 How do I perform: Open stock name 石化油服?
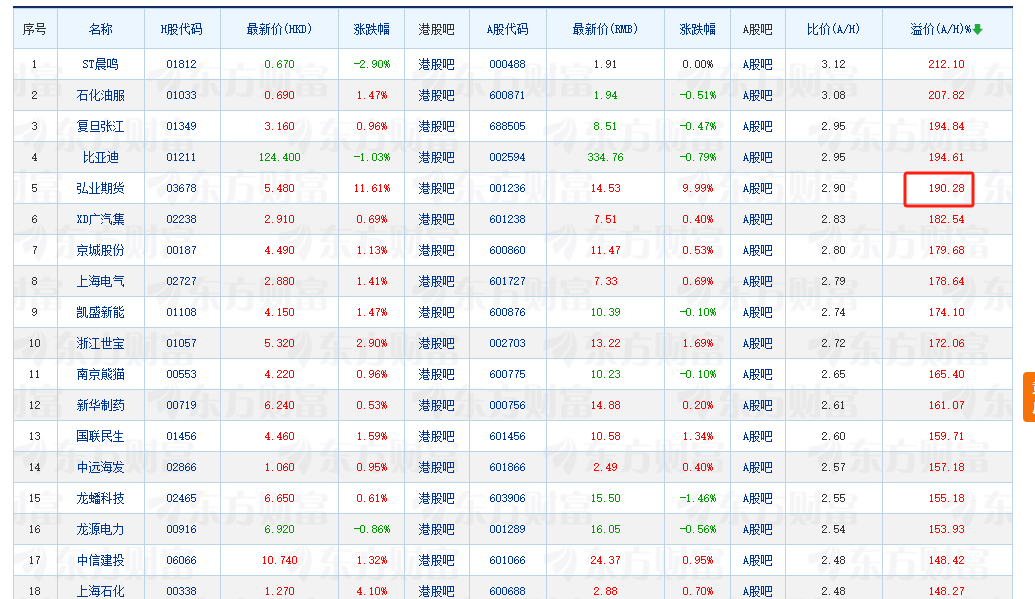click(x=100, y=95)
